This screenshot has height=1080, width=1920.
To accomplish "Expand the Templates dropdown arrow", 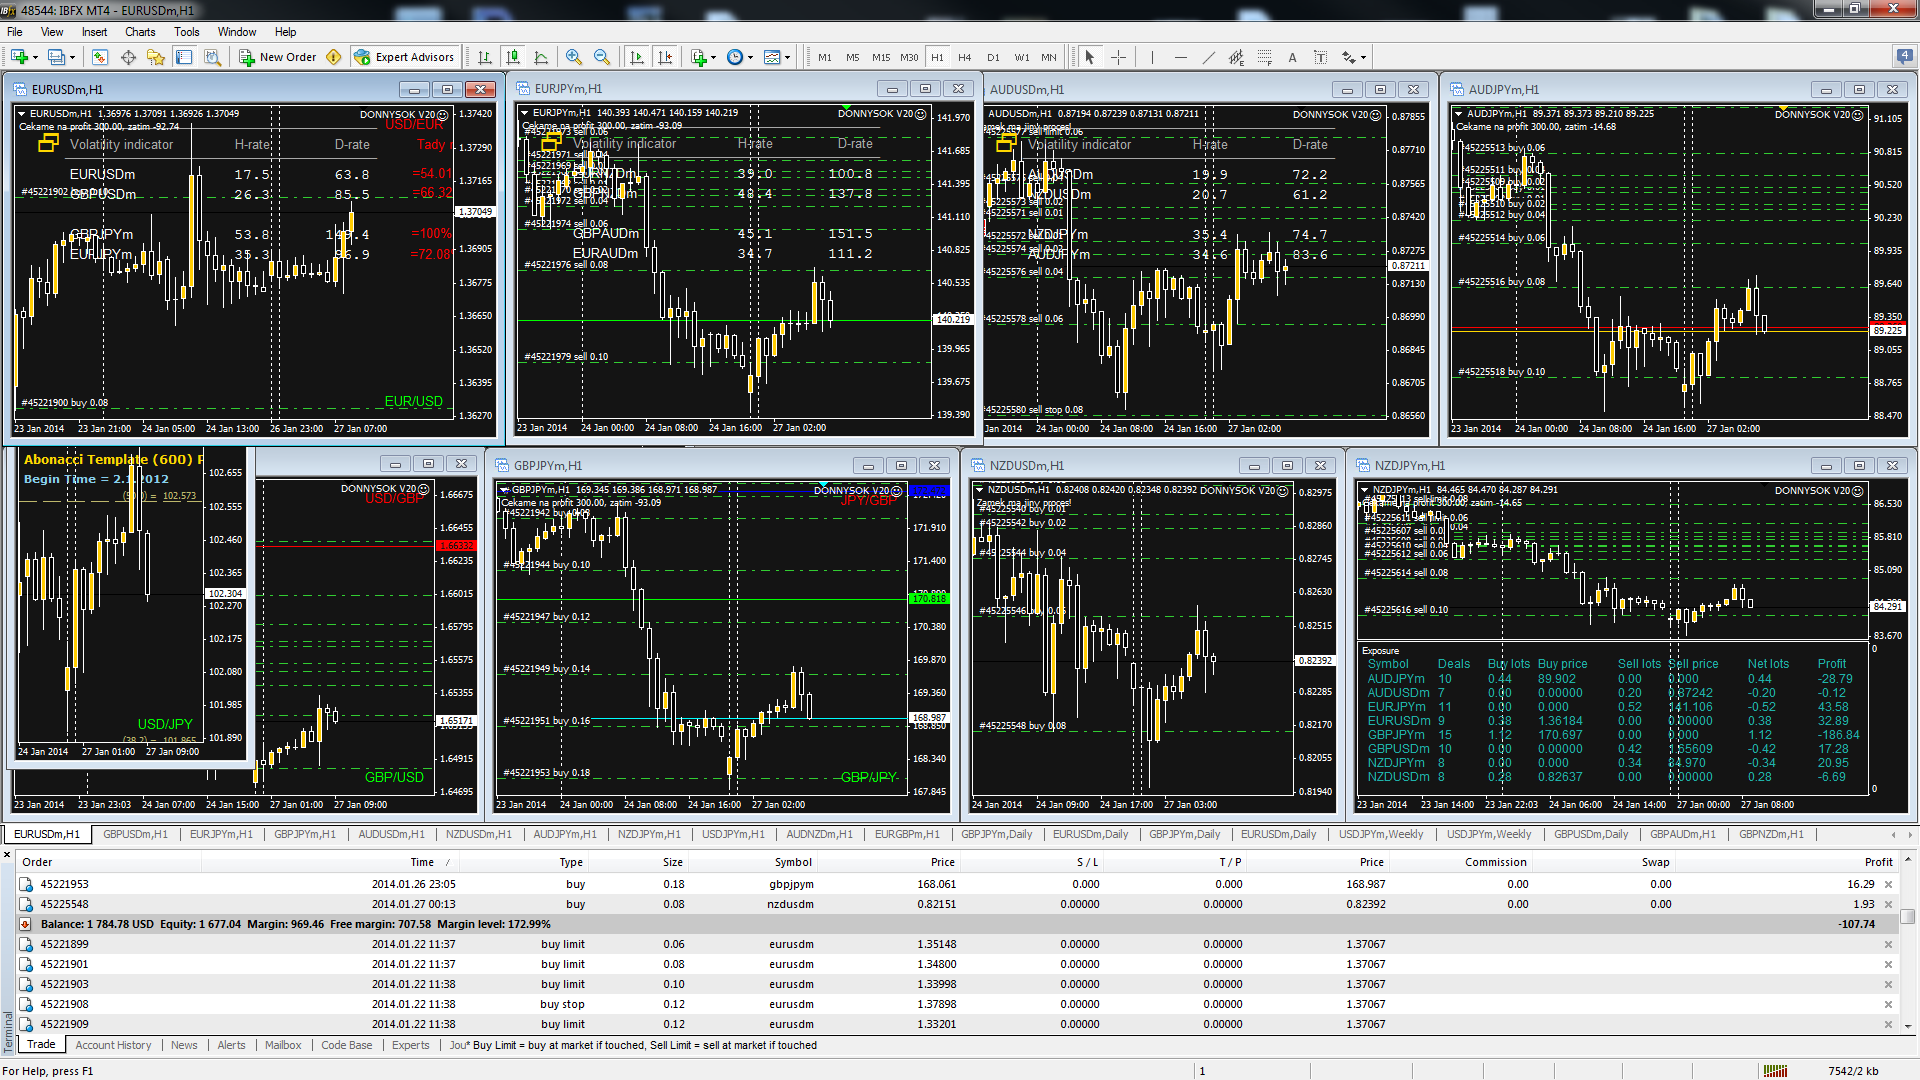I will pyautogui.click(x=787, y=57).
